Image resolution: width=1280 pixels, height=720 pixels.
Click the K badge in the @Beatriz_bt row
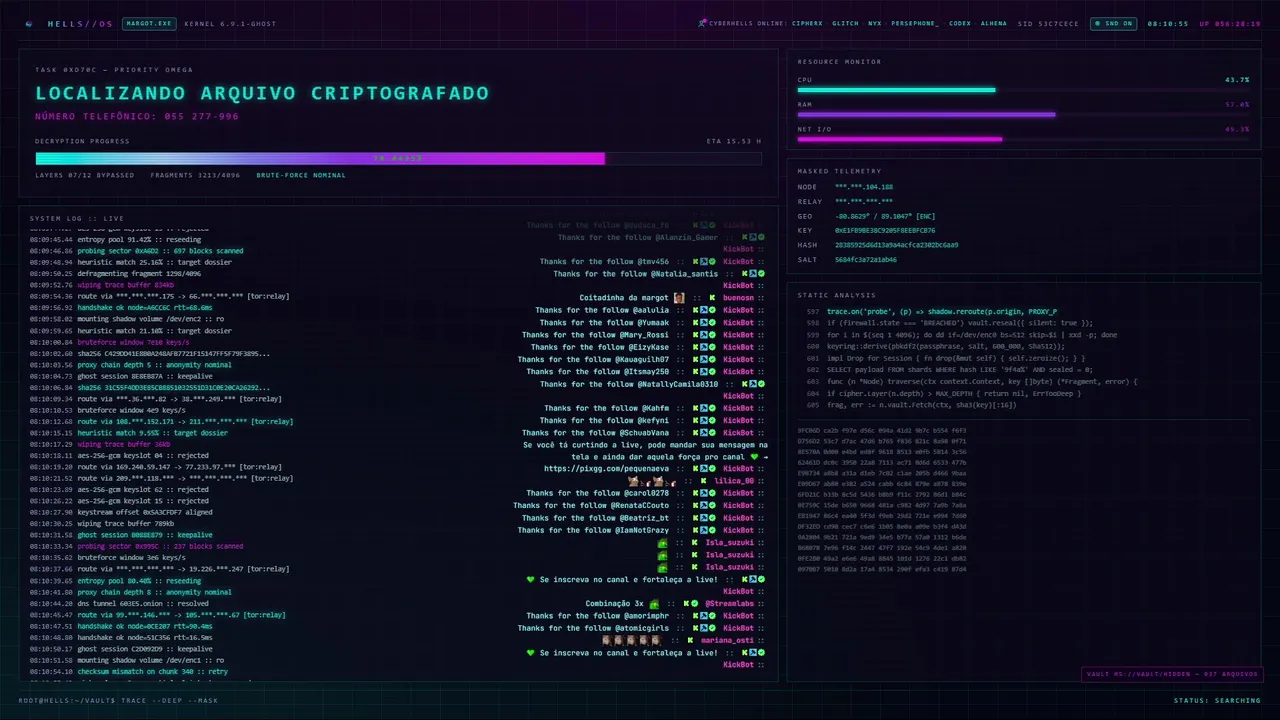pos(694,518)
